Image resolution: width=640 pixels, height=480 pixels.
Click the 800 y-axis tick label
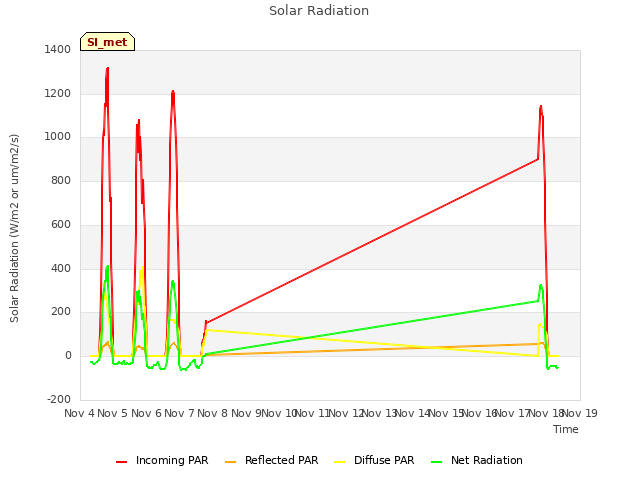(x=61, y=180)
